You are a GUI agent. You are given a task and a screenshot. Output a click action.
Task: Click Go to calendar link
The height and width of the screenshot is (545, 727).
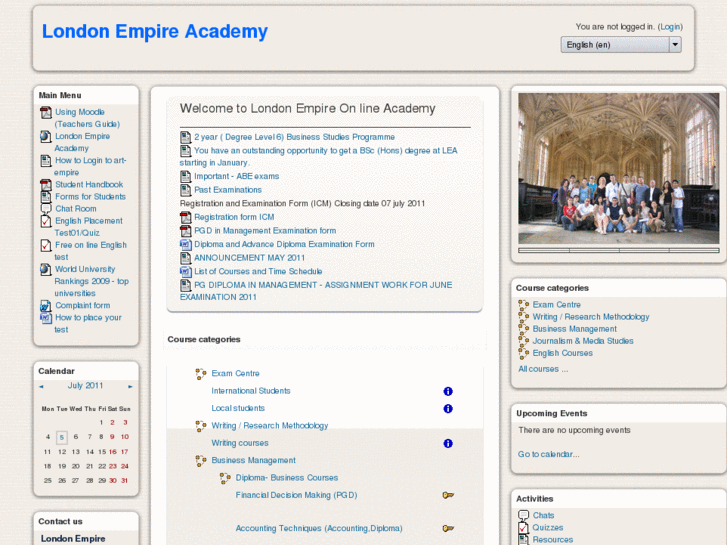click(x=548, y=455)
